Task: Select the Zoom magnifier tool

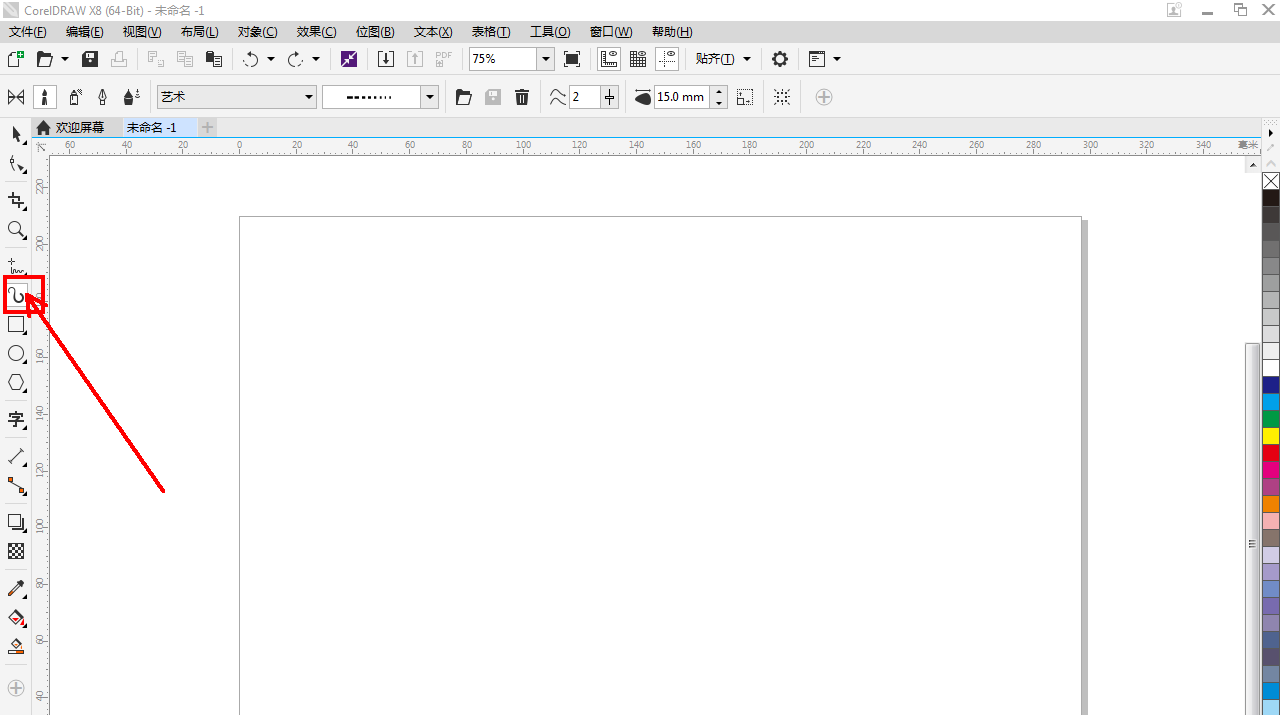Action: tap(16, 230)
